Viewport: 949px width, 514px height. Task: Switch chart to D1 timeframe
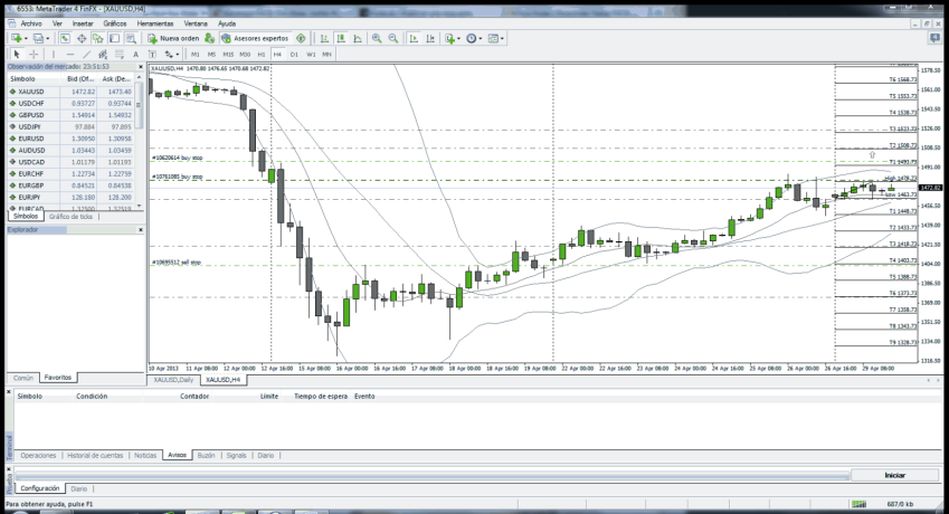click(x=294, y=54)
